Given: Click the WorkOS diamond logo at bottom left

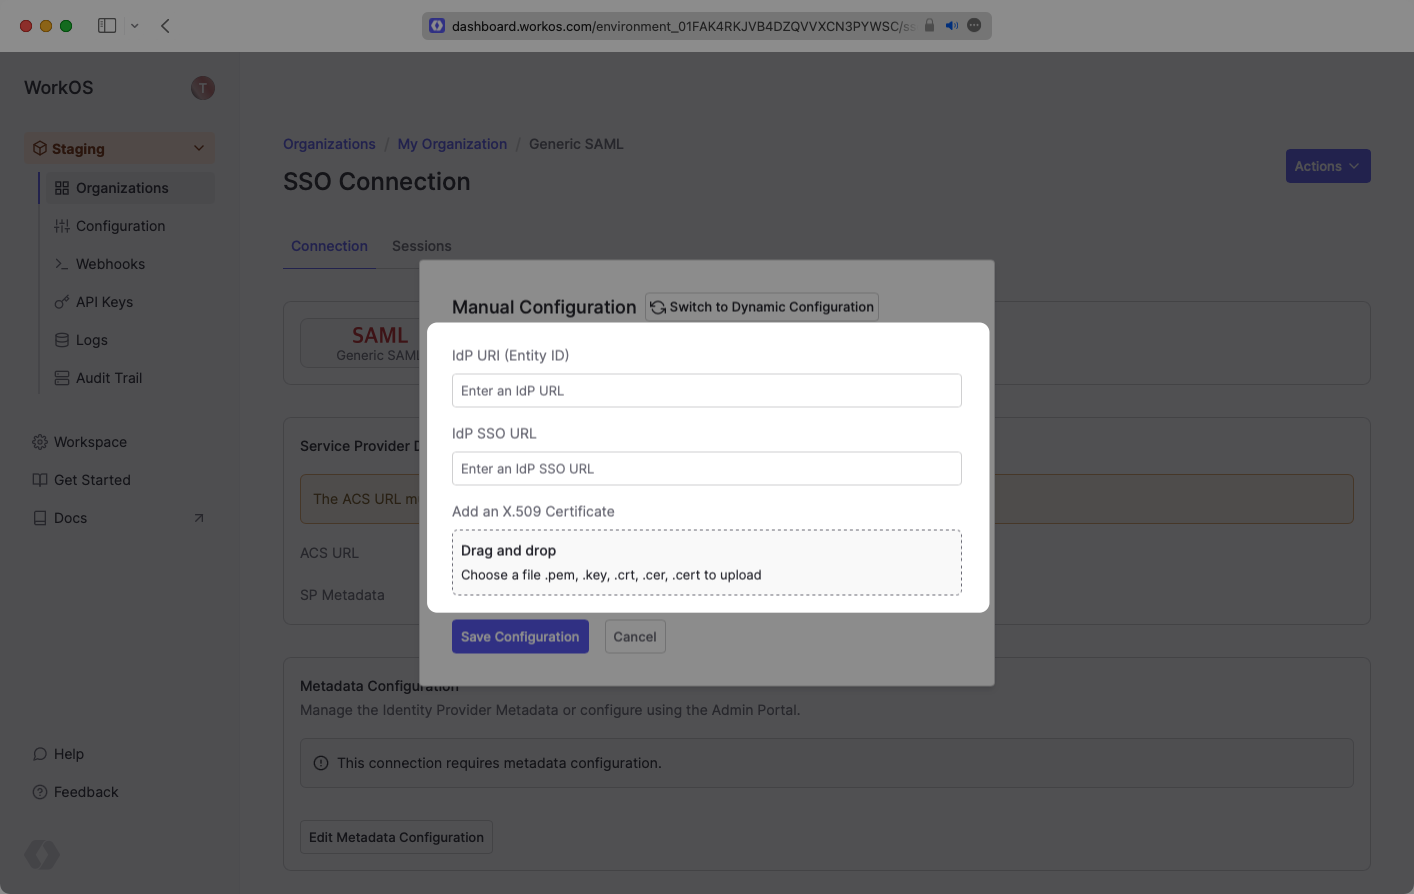Looking at the screenshot, I should [41, 855].
